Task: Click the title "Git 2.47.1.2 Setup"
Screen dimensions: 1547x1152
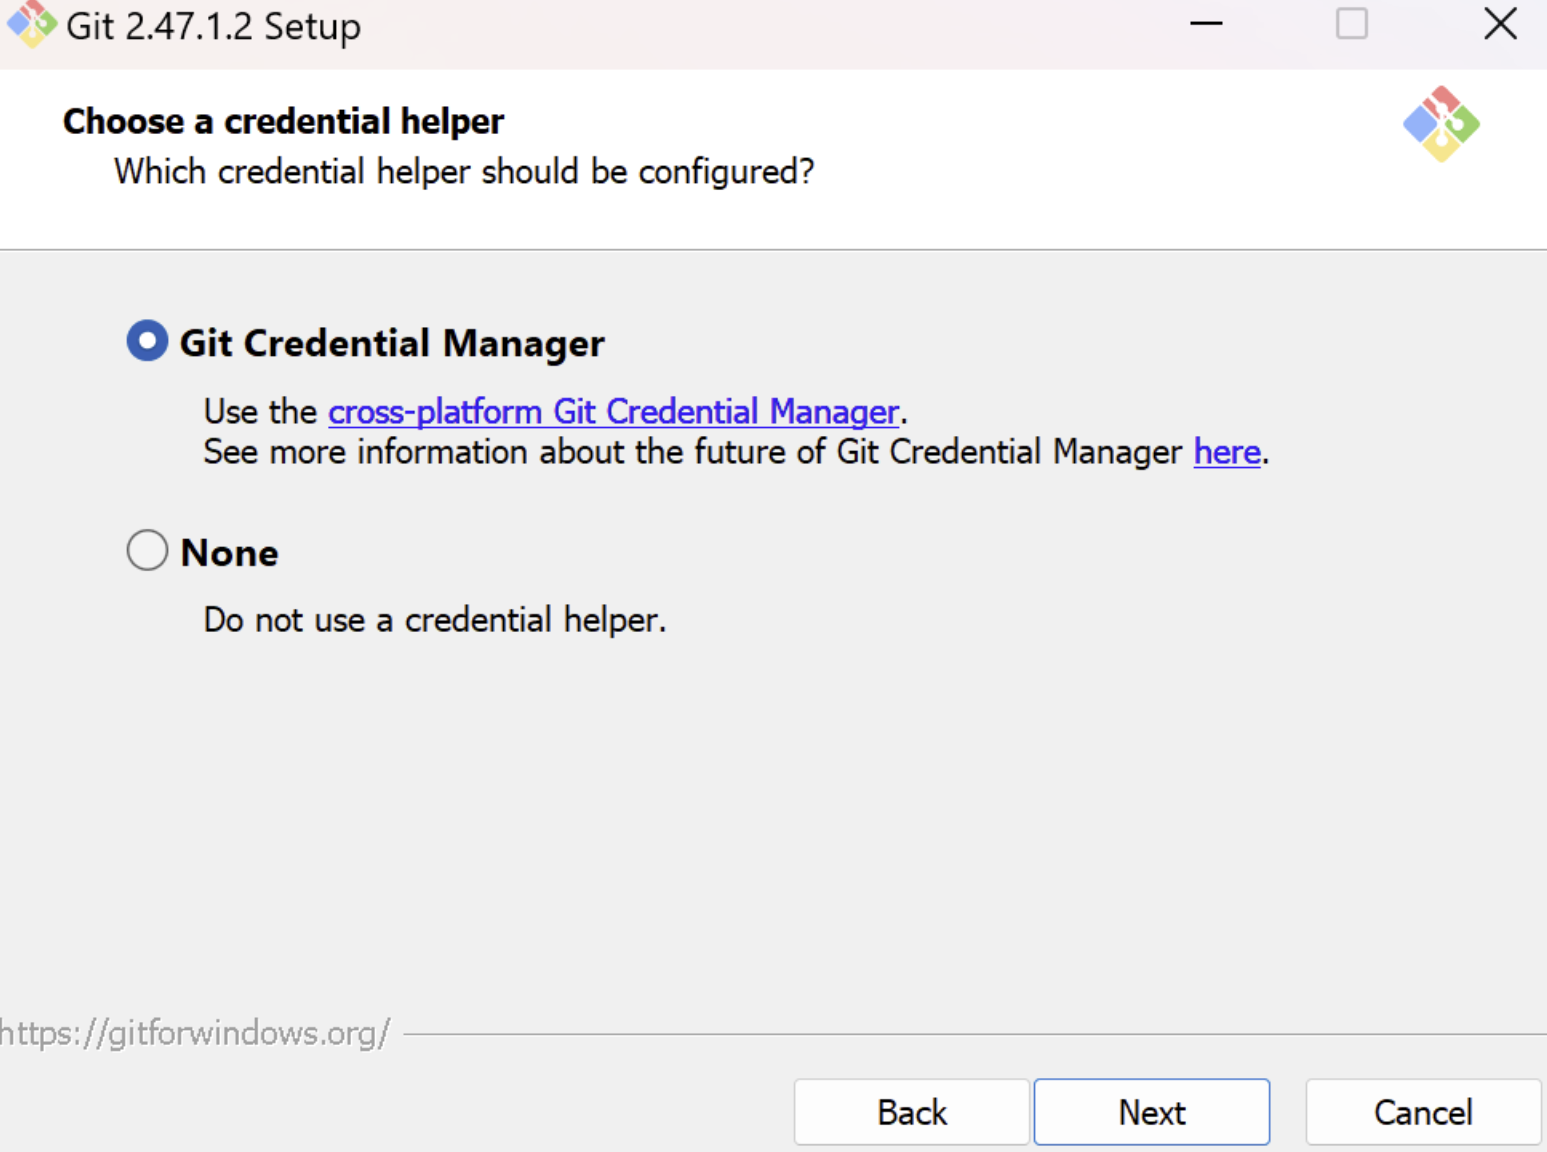Action: [213, 26]
